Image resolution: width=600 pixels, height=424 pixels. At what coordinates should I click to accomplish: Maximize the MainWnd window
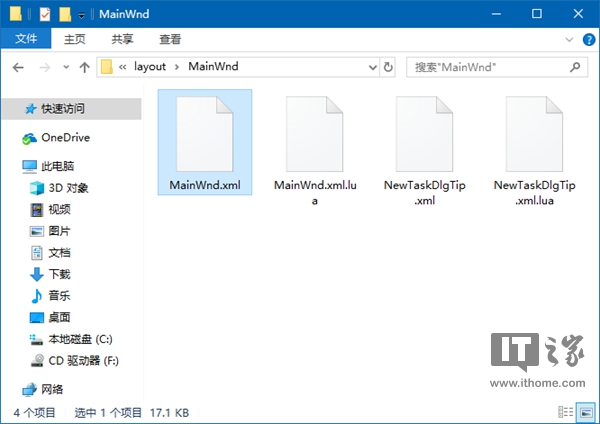[537, 14]
